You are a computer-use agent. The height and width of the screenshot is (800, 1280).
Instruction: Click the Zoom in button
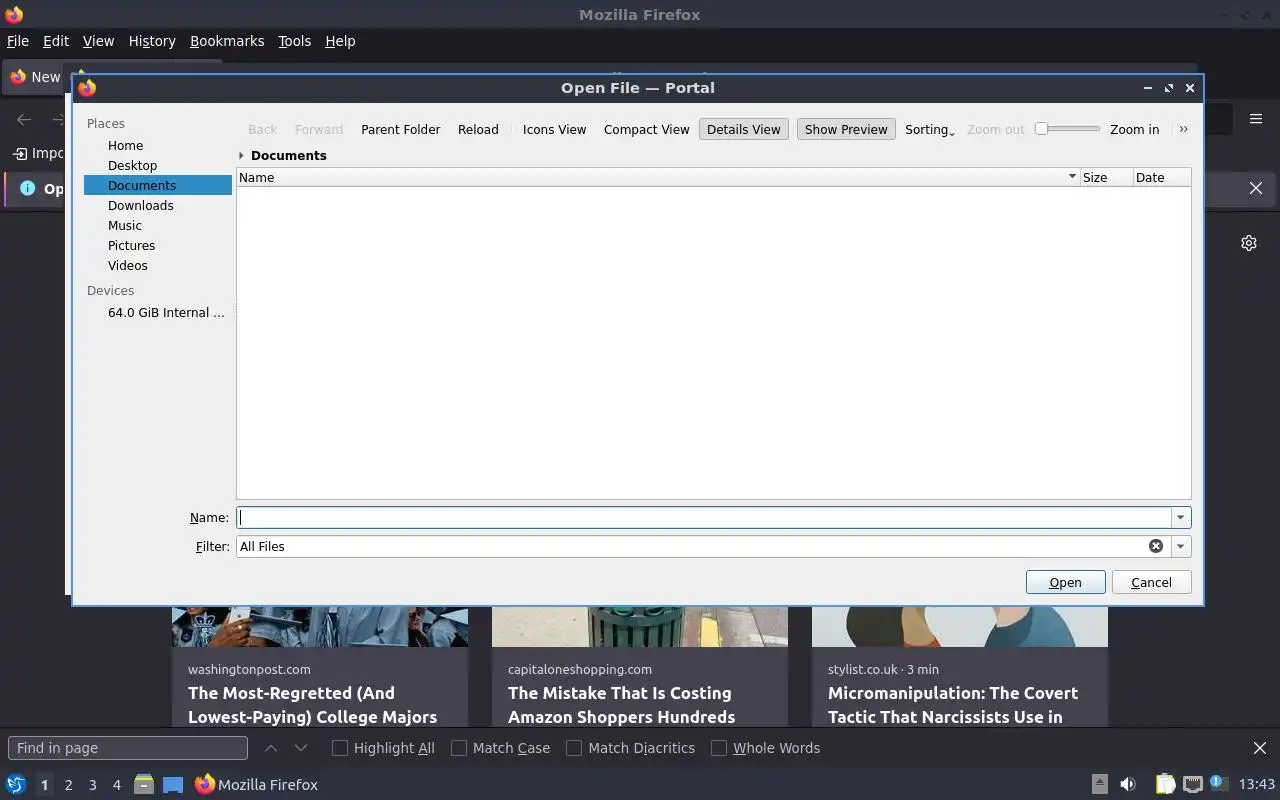tap(1134, 129)
